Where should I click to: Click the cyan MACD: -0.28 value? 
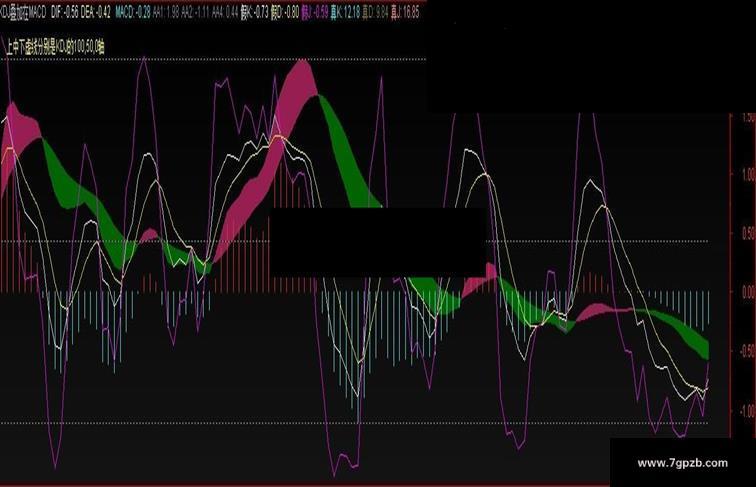pos(133,13)
